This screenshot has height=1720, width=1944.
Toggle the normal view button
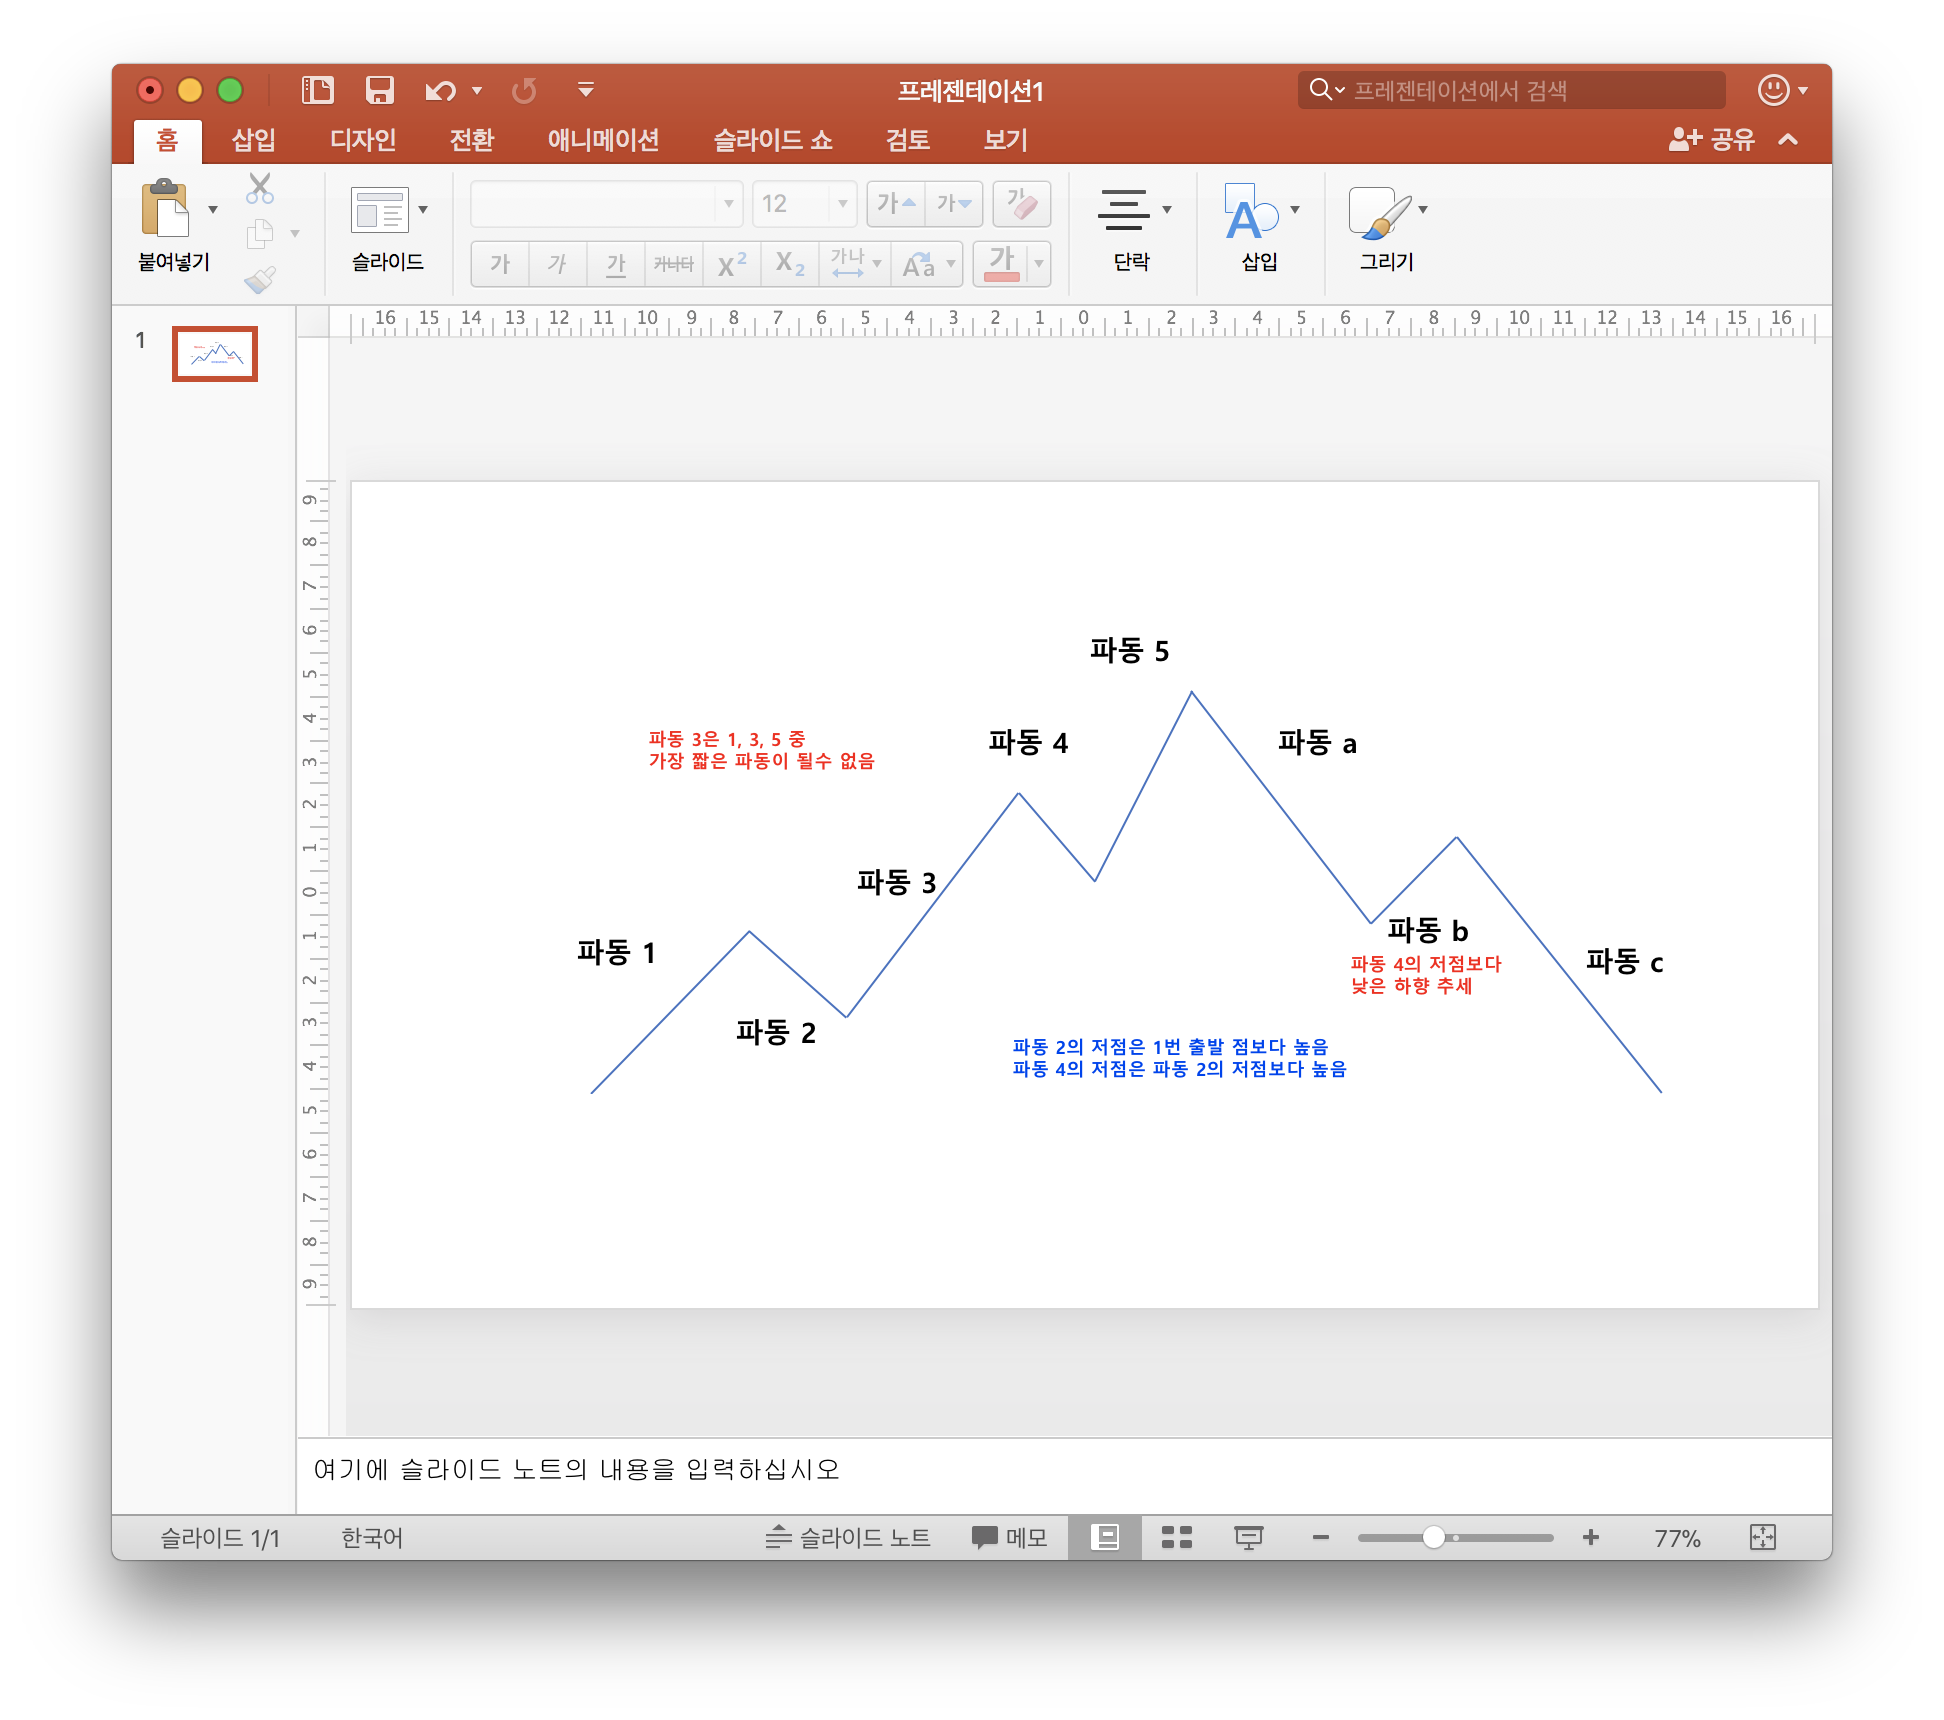(1105, 1537)
